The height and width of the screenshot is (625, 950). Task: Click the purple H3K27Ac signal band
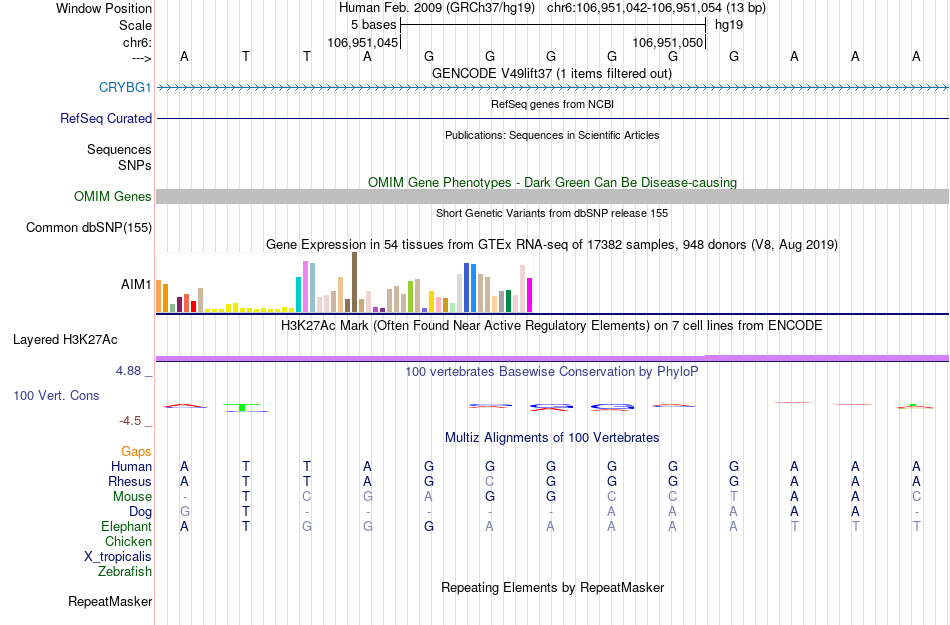552,359
